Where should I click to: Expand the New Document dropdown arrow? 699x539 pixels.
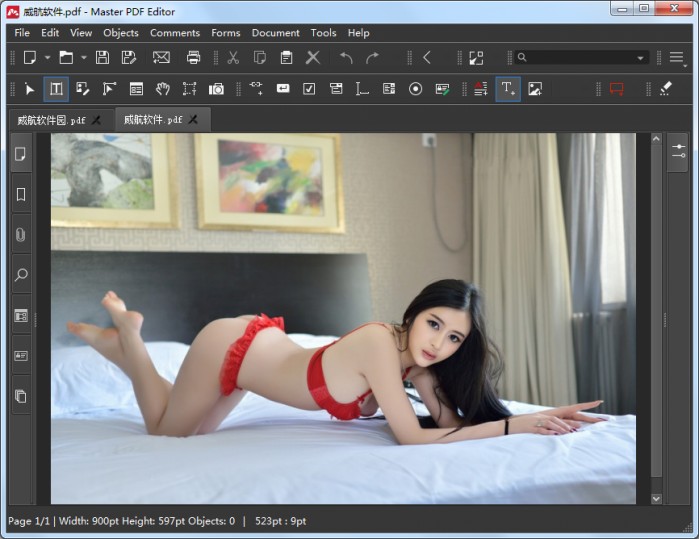click(47, 58)
